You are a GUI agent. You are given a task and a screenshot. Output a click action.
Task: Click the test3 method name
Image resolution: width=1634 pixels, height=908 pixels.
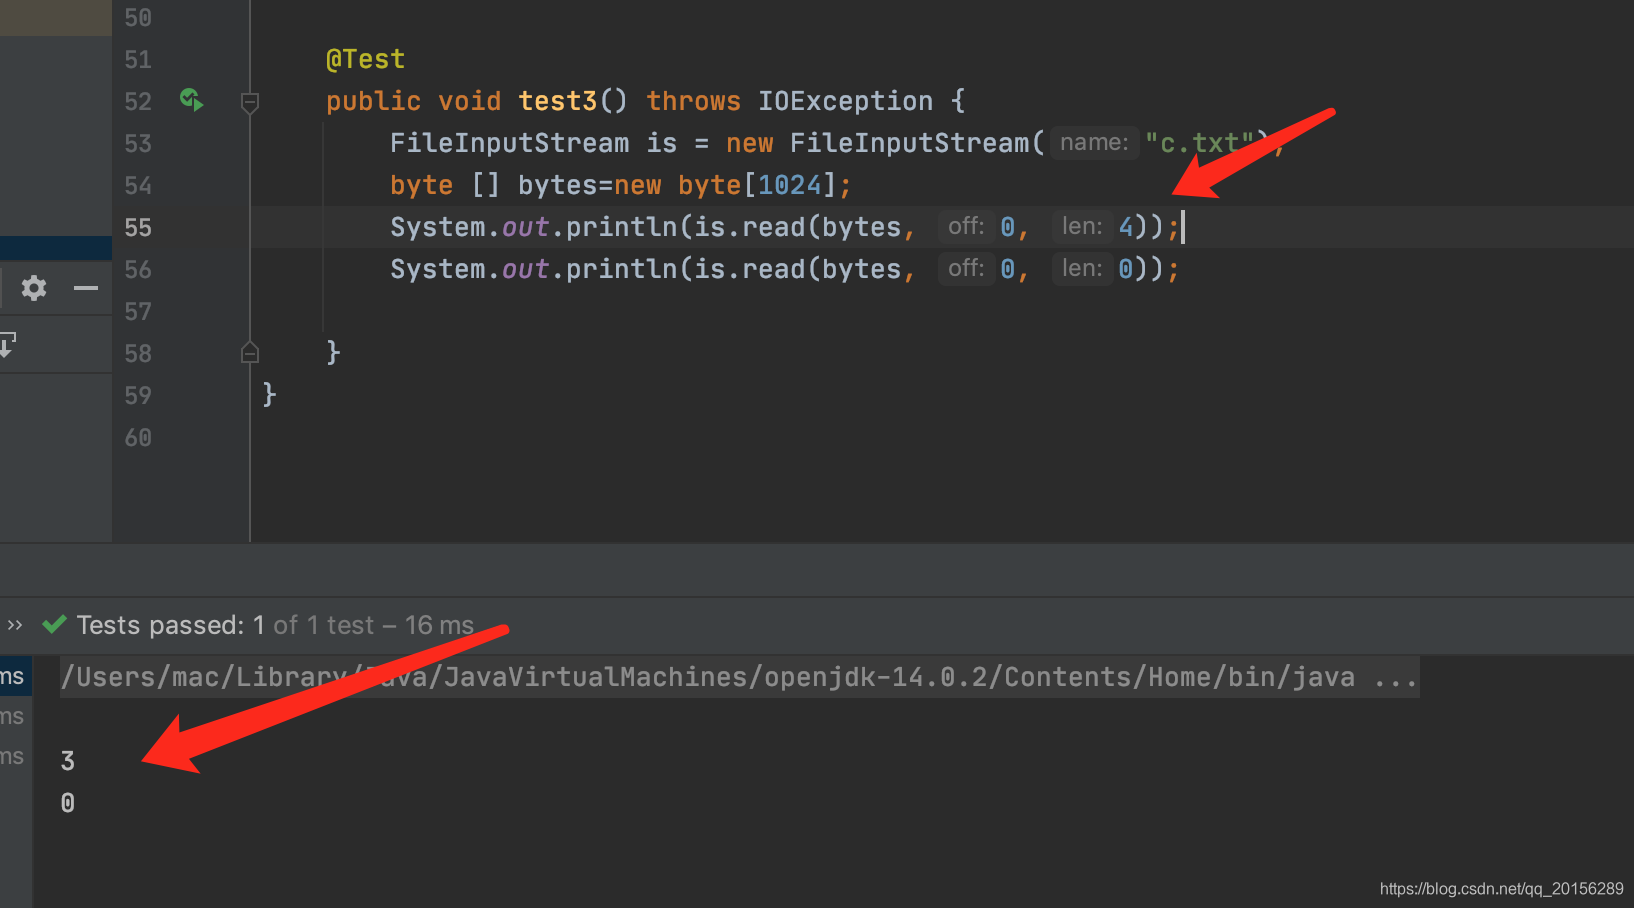coord(557,101)
